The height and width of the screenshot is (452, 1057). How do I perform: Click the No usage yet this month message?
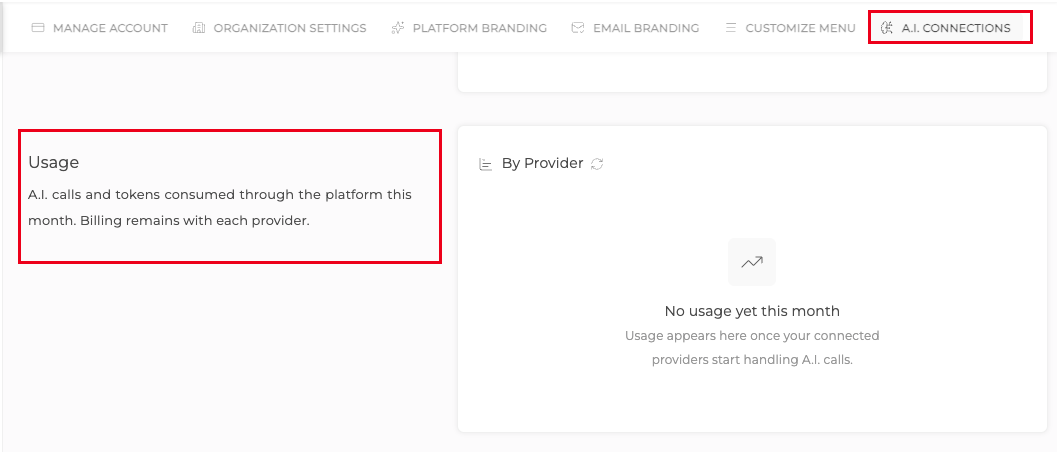(x=752, y=311)
